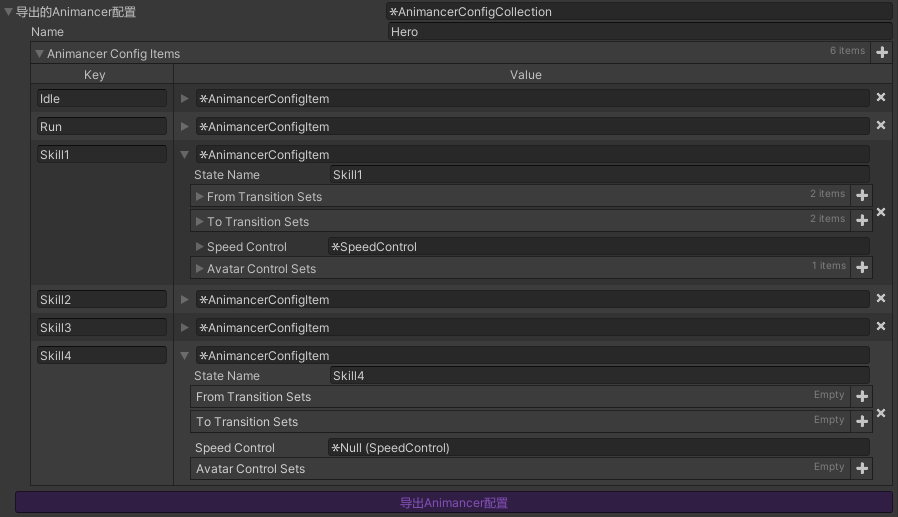This screenshot has width=898, height=517.
Task: Edit the State Name field with Skill1
Action: coord(600,175)
